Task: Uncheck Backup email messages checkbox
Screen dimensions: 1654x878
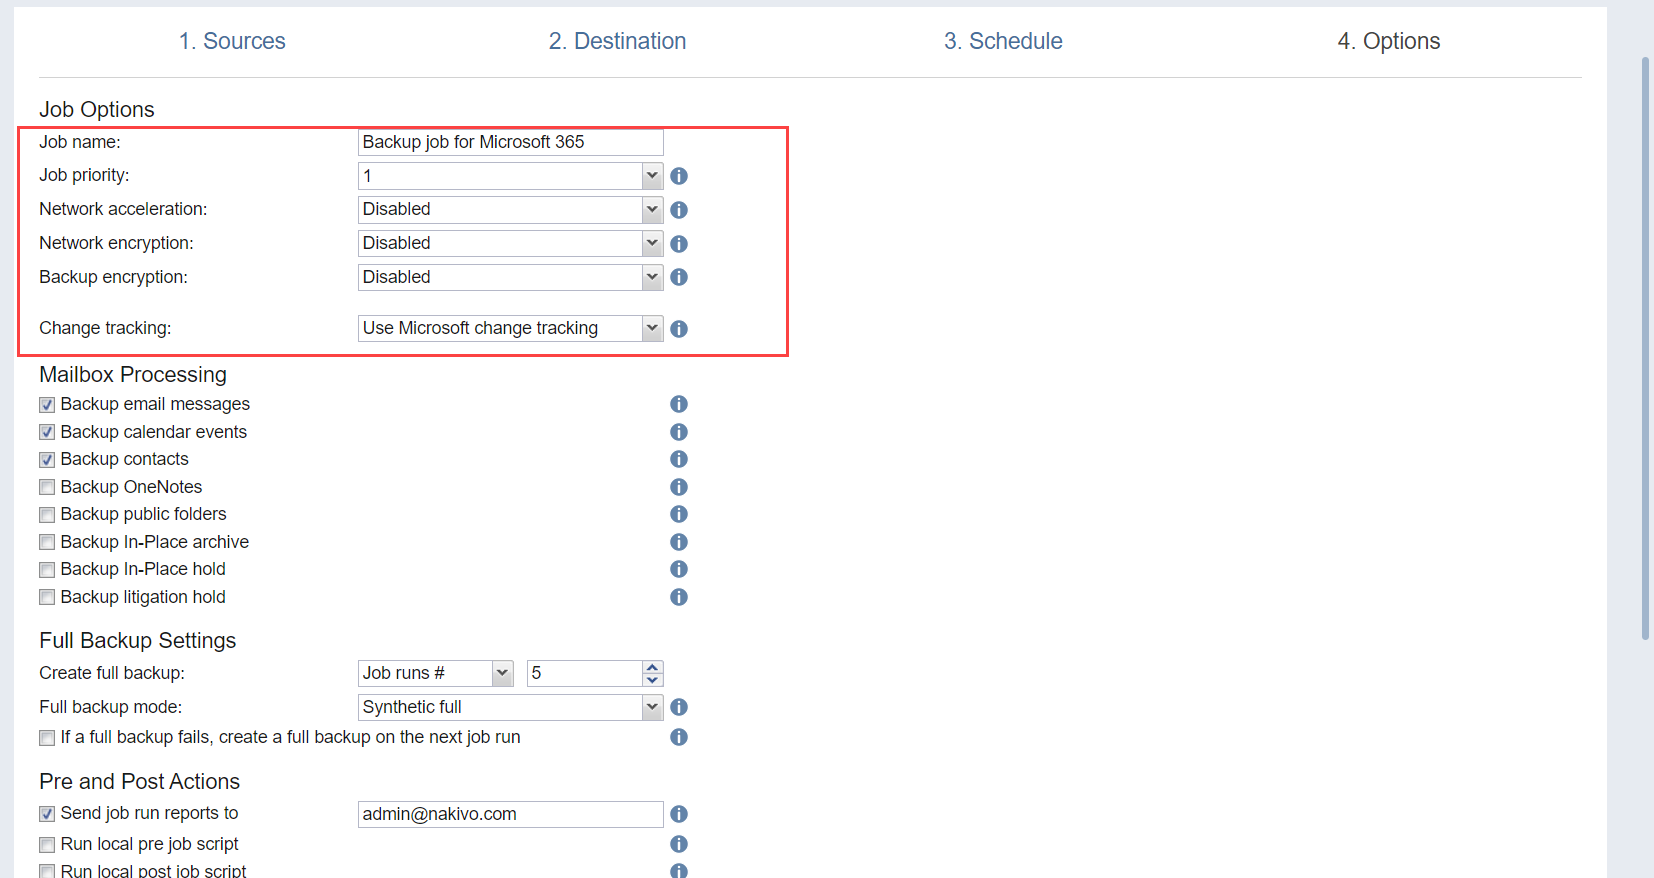Action: click(x=47, y=405)
